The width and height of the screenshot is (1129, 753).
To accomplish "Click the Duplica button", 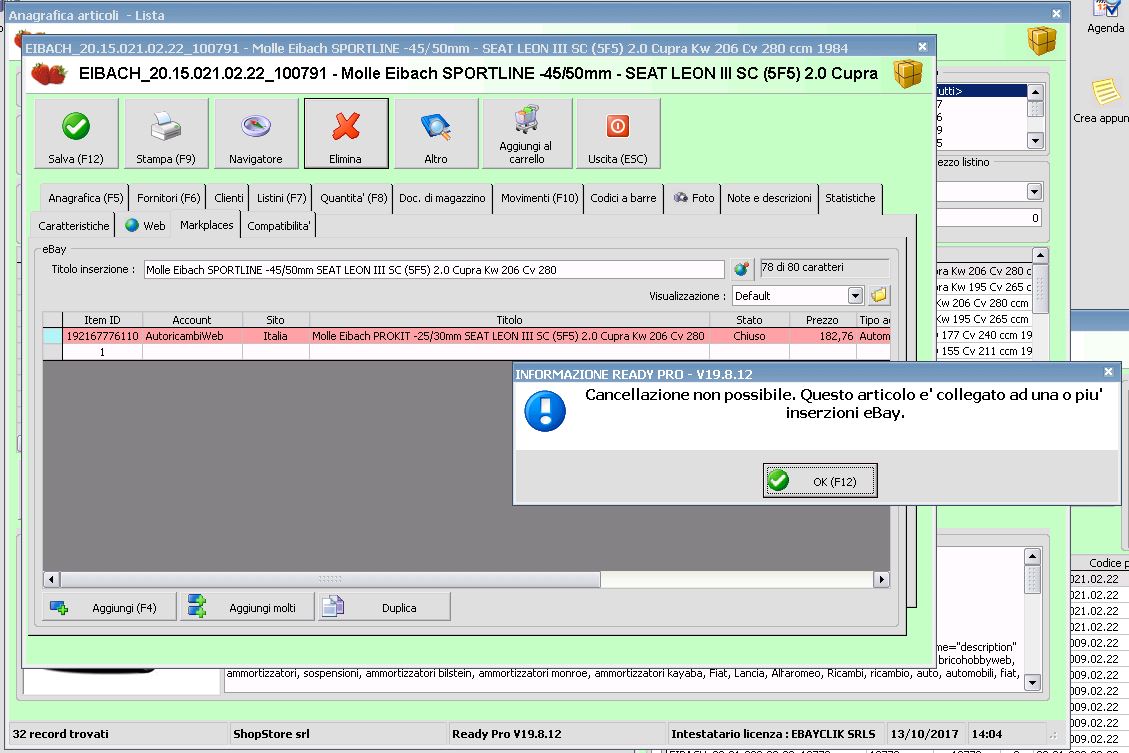I will (x=384, y=607).
